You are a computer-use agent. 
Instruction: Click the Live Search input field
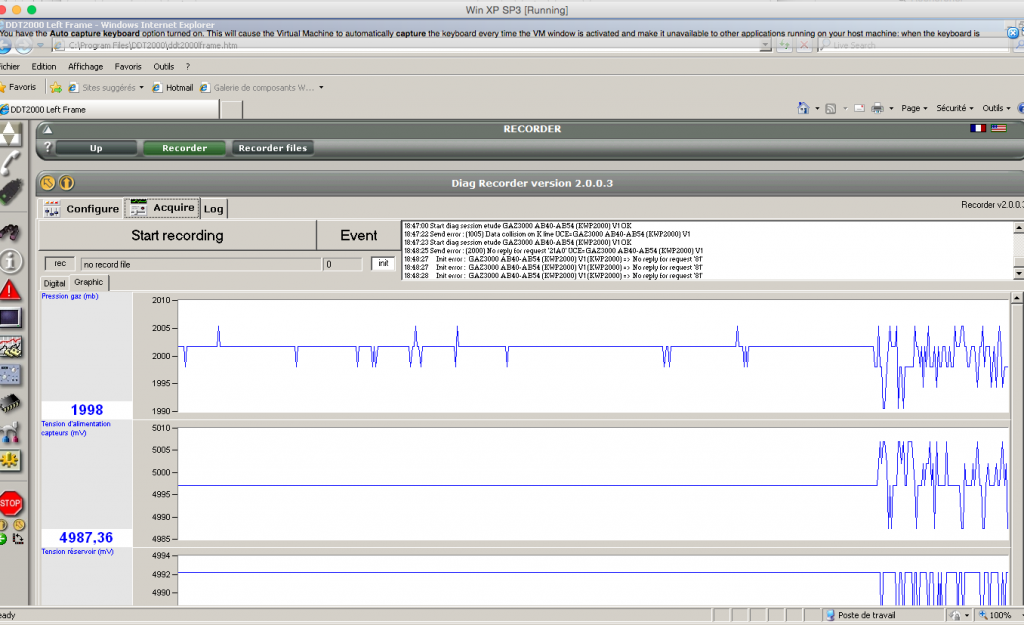[912, 45]
